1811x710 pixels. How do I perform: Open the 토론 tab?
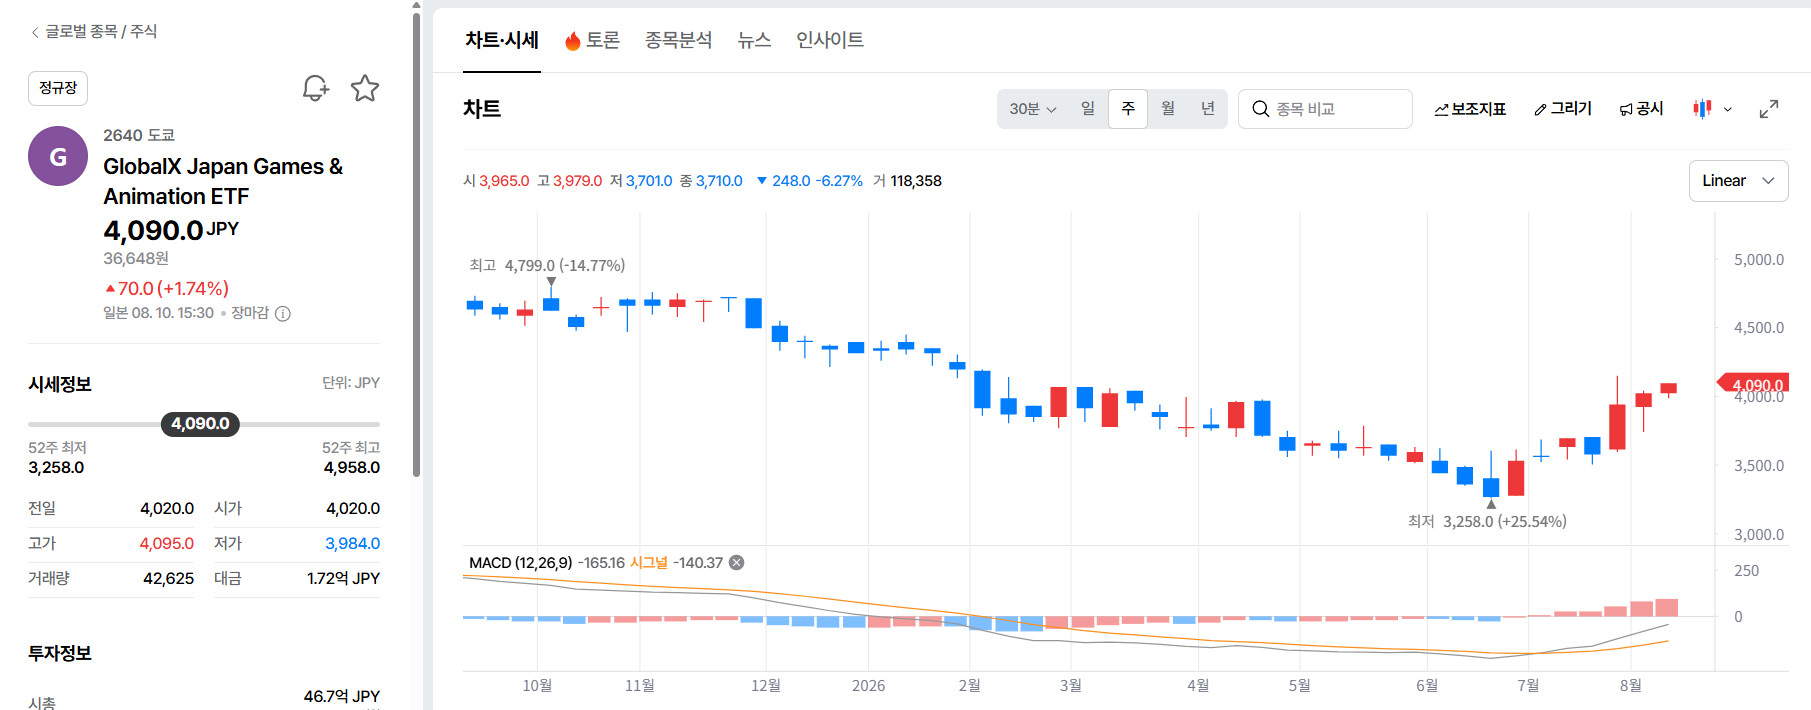pyautogui.click(x=592, y=40)
